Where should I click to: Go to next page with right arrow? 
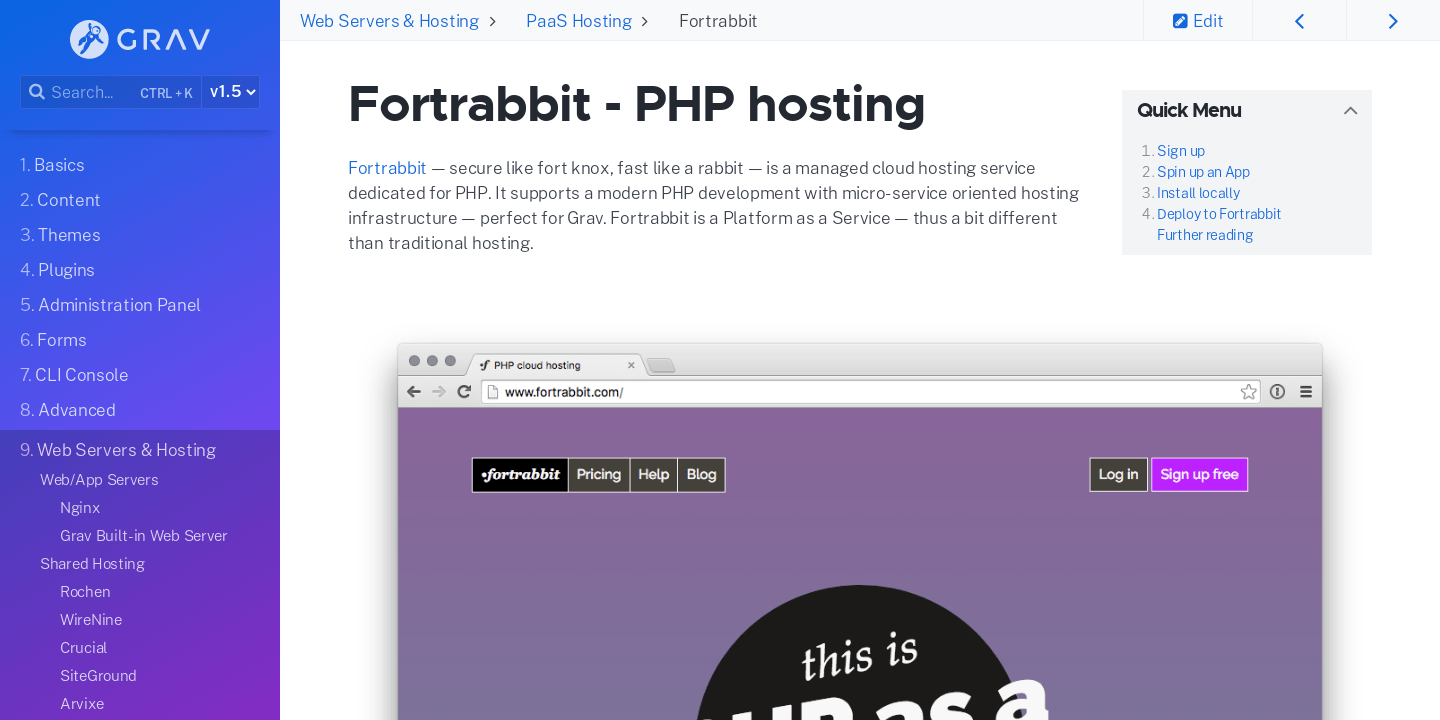coord(1393,19)
